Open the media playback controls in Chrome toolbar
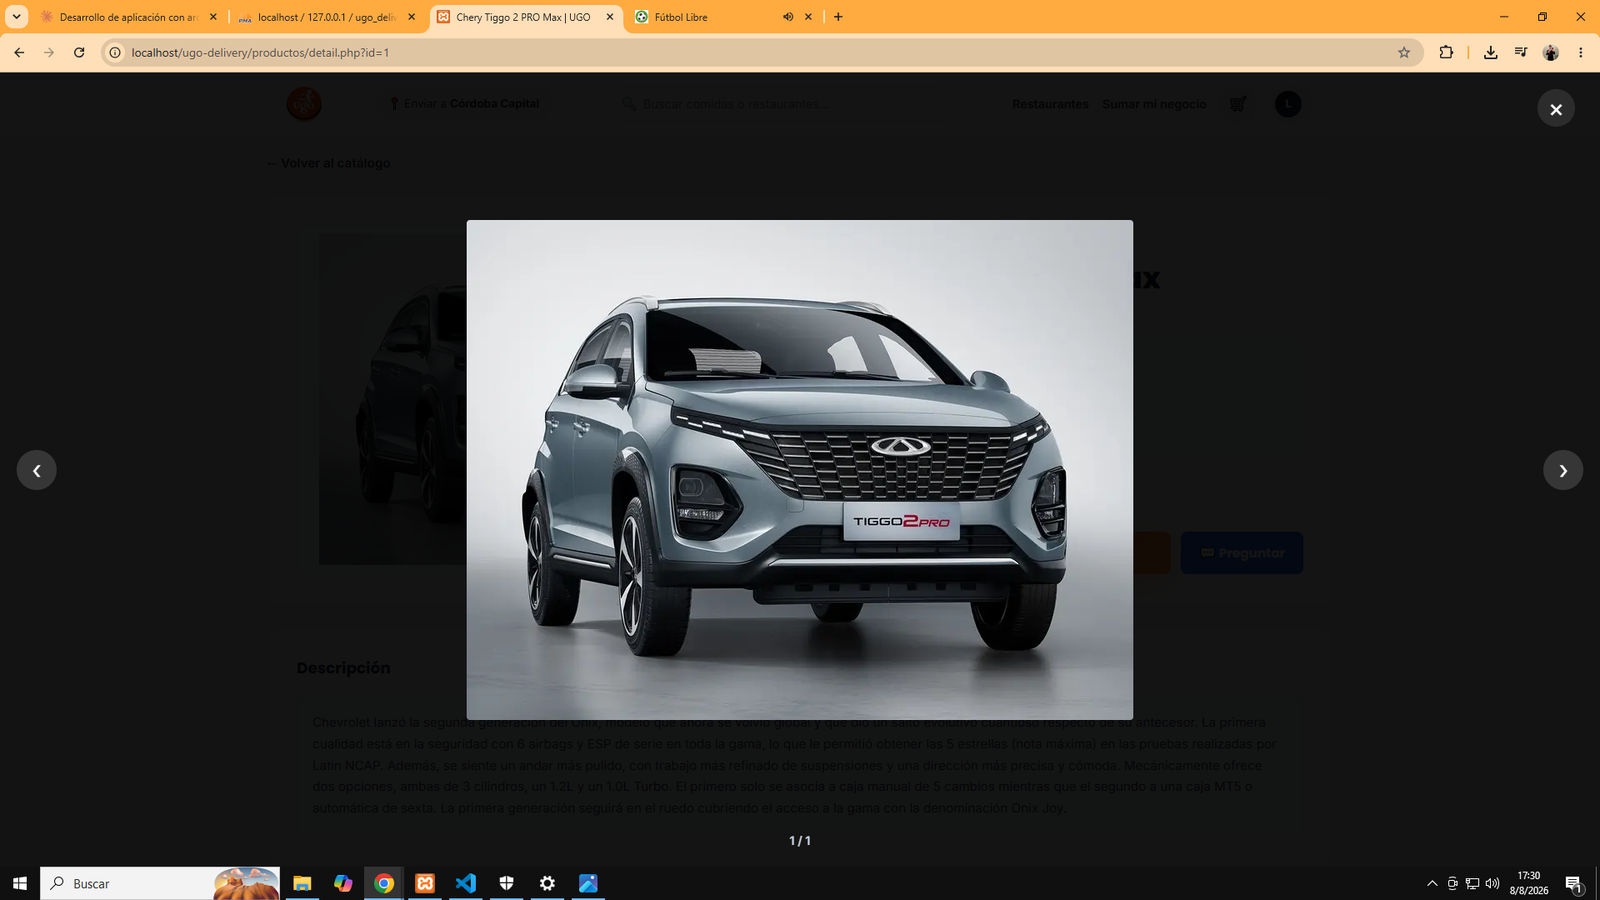1600x900 pixels. [1521, 53]
